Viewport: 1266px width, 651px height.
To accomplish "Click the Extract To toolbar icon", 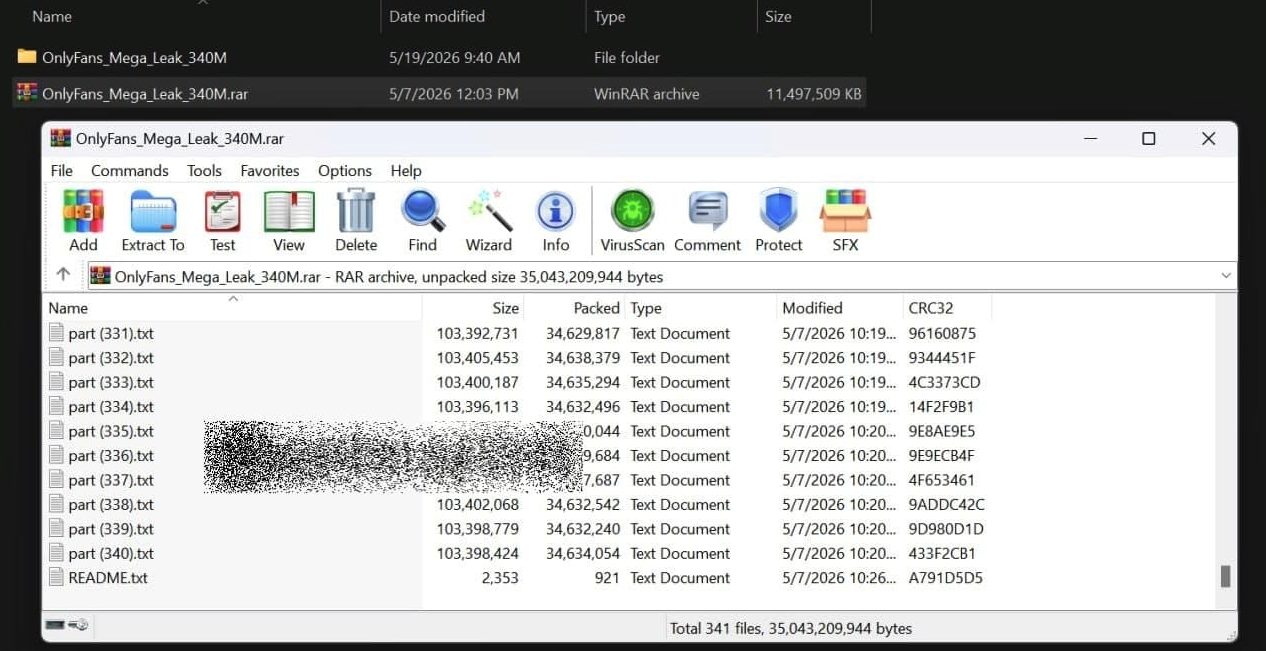I will click(153, 221).
